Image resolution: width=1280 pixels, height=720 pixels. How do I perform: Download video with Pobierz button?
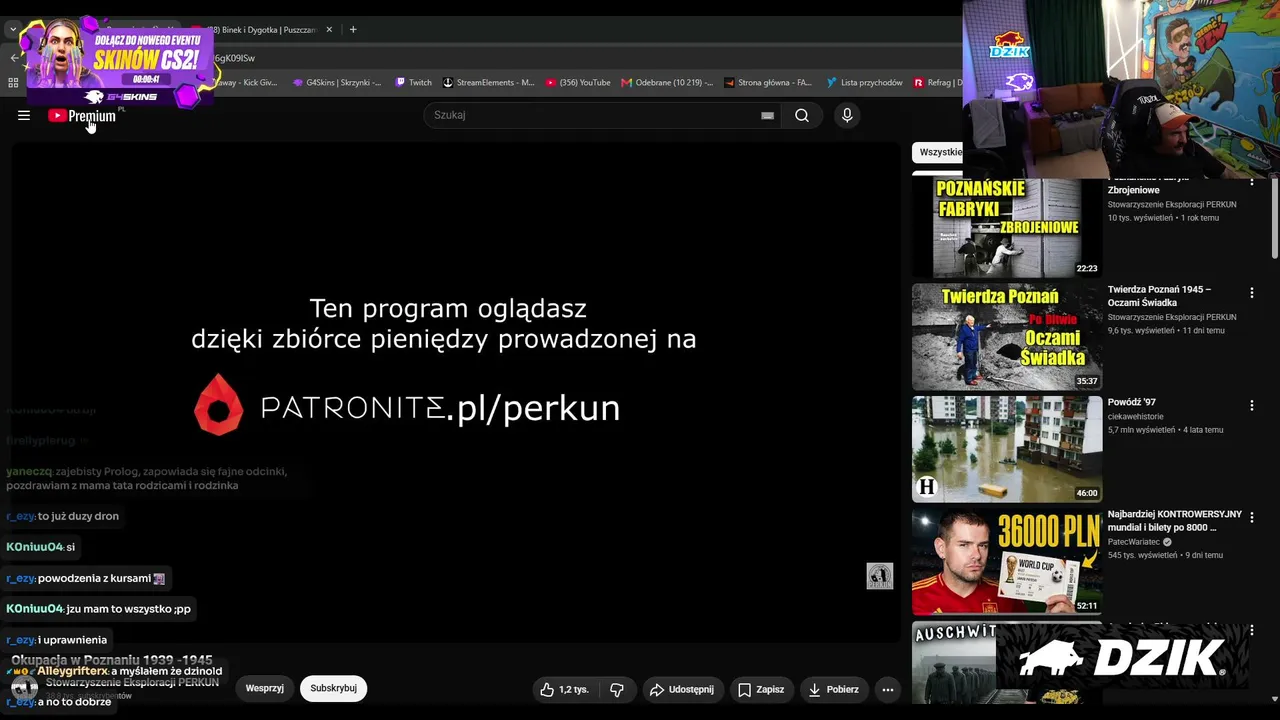(834, 689)
